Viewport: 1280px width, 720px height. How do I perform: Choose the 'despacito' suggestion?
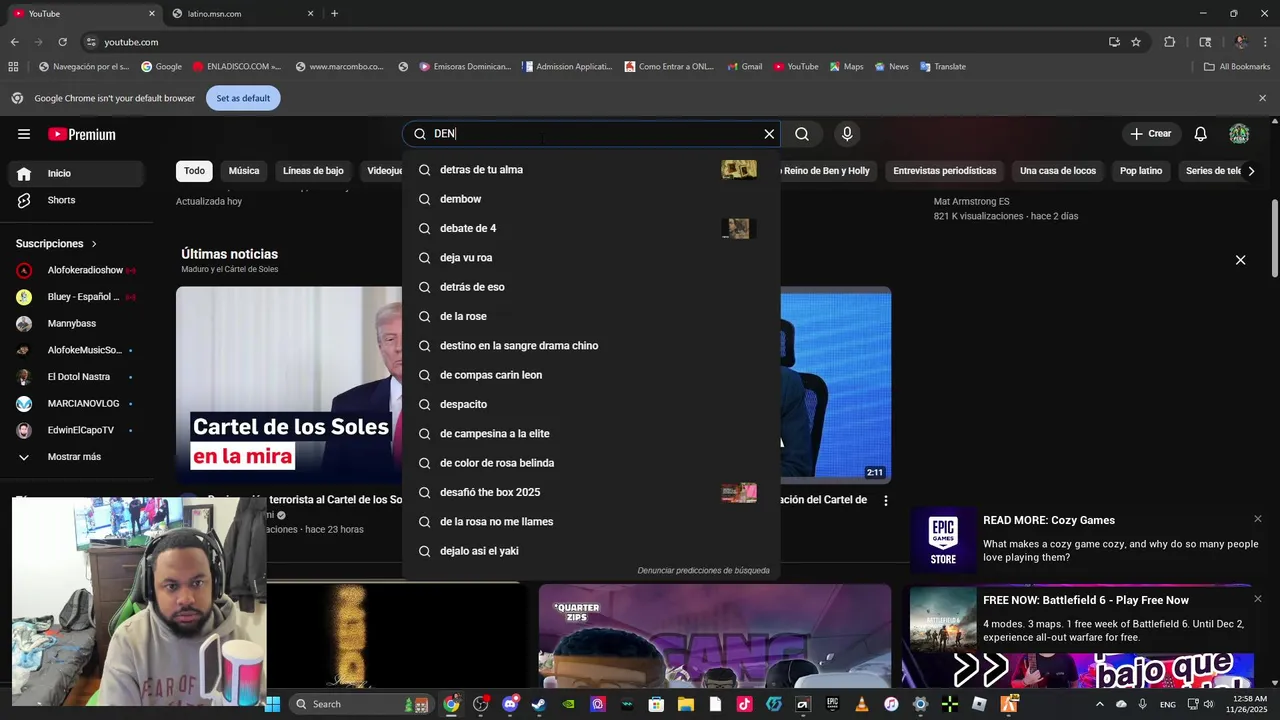pos(591,404)
